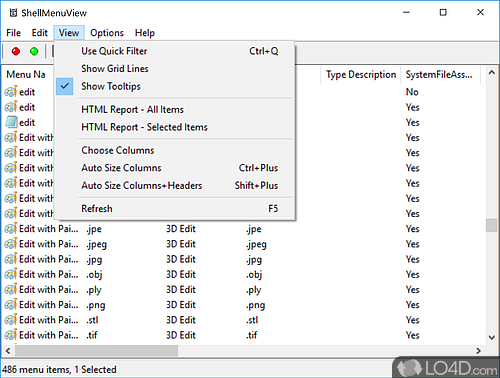Image resolution: width=500 pixels, height=378 pixels.
Task: Click the horizontal scrollbar thumb
Action: [96, 351]
